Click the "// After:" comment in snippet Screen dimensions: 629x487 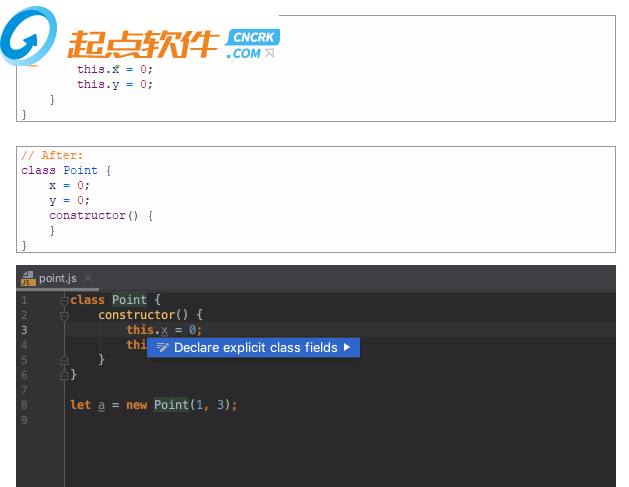[53, 155]
